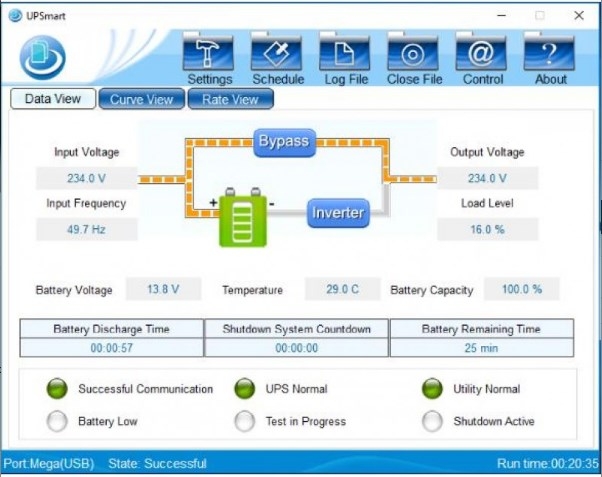The height and width of the screenshot is (477, 602).
Task: Open the Control @ icon
Action: [x=482, y=54]
